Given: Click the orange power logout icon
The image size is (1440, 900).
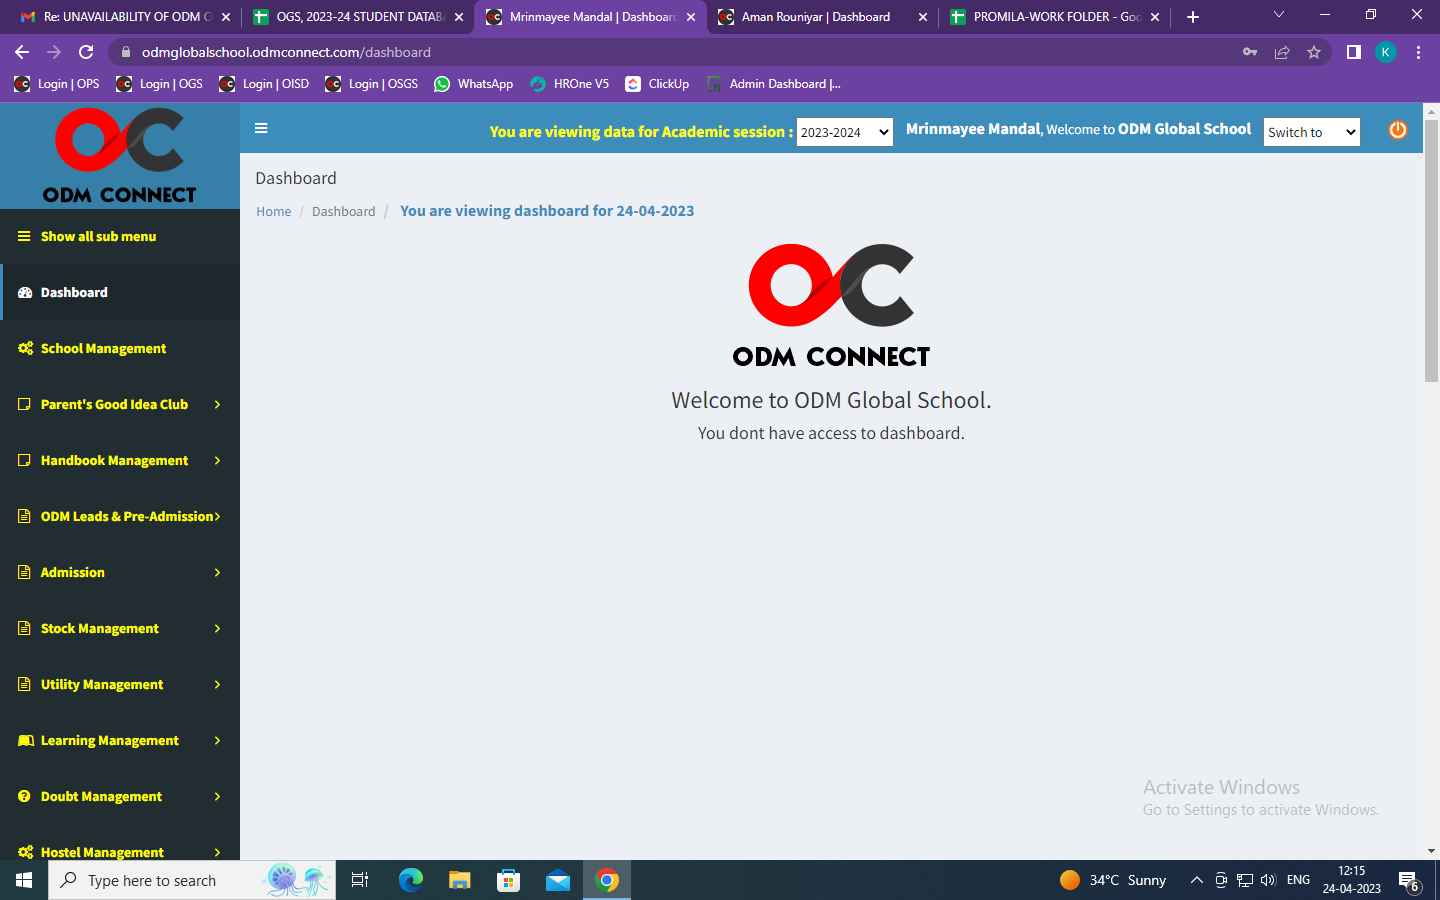Looking at the screenshot, I should point(1397,130).
